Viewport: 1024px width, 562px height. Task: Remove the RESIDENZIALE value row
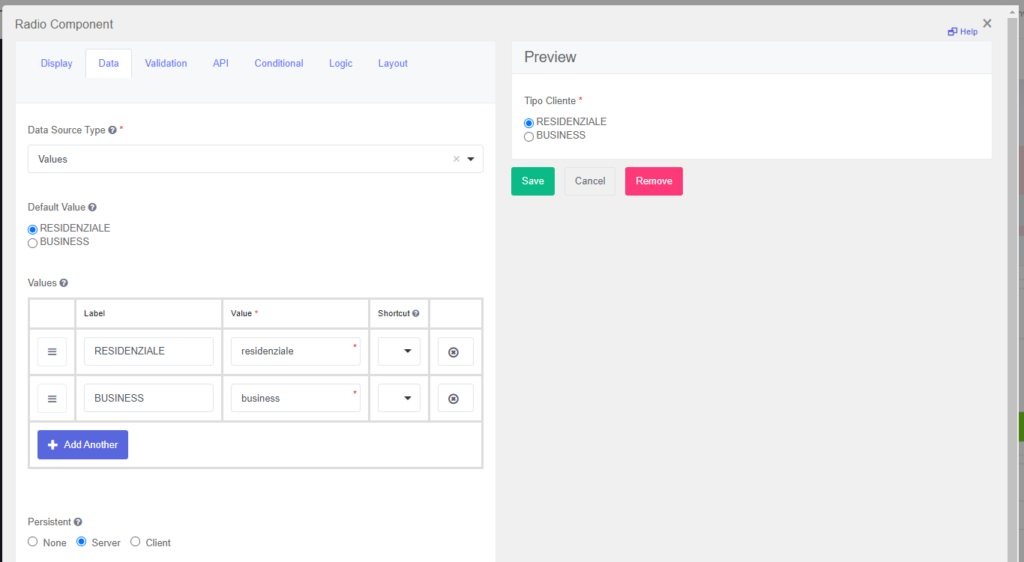click(454, 352)
